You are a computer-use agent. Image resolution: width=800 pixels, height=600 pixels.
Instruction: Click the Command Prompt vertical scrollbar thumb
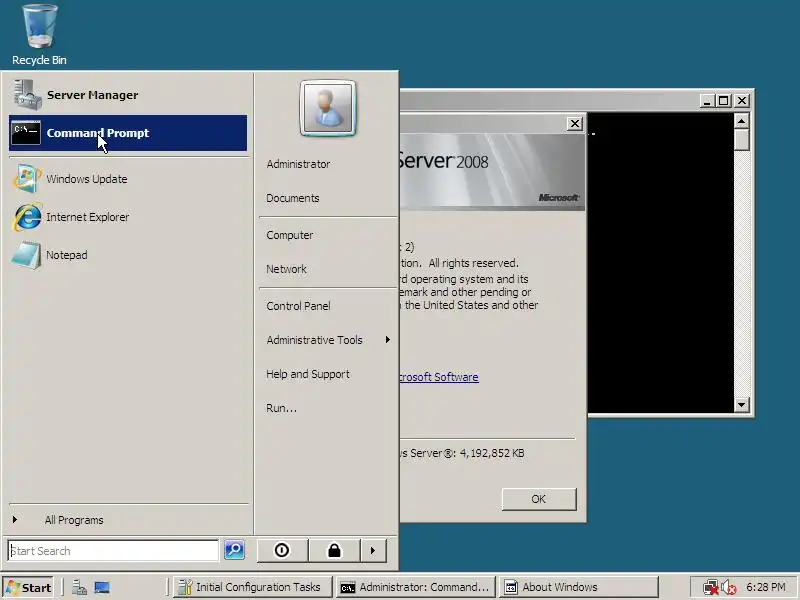point(741,140)
